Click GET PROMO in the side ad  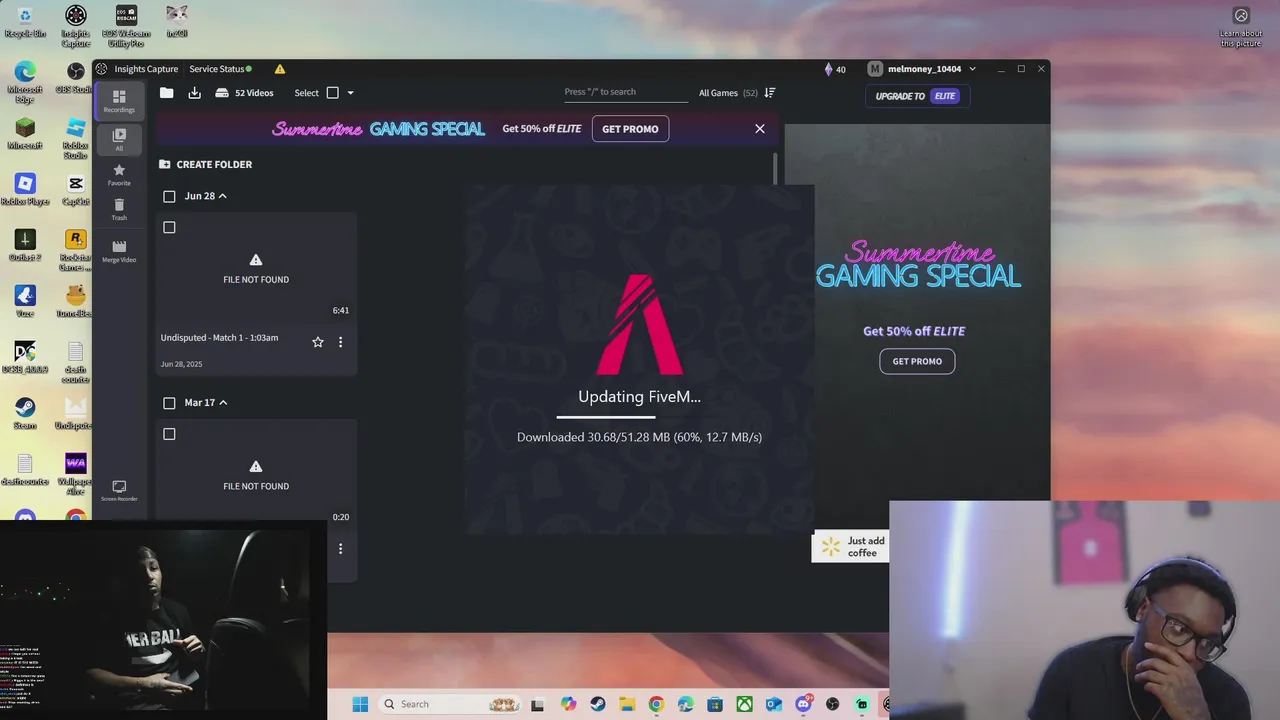tap(917, 361)
